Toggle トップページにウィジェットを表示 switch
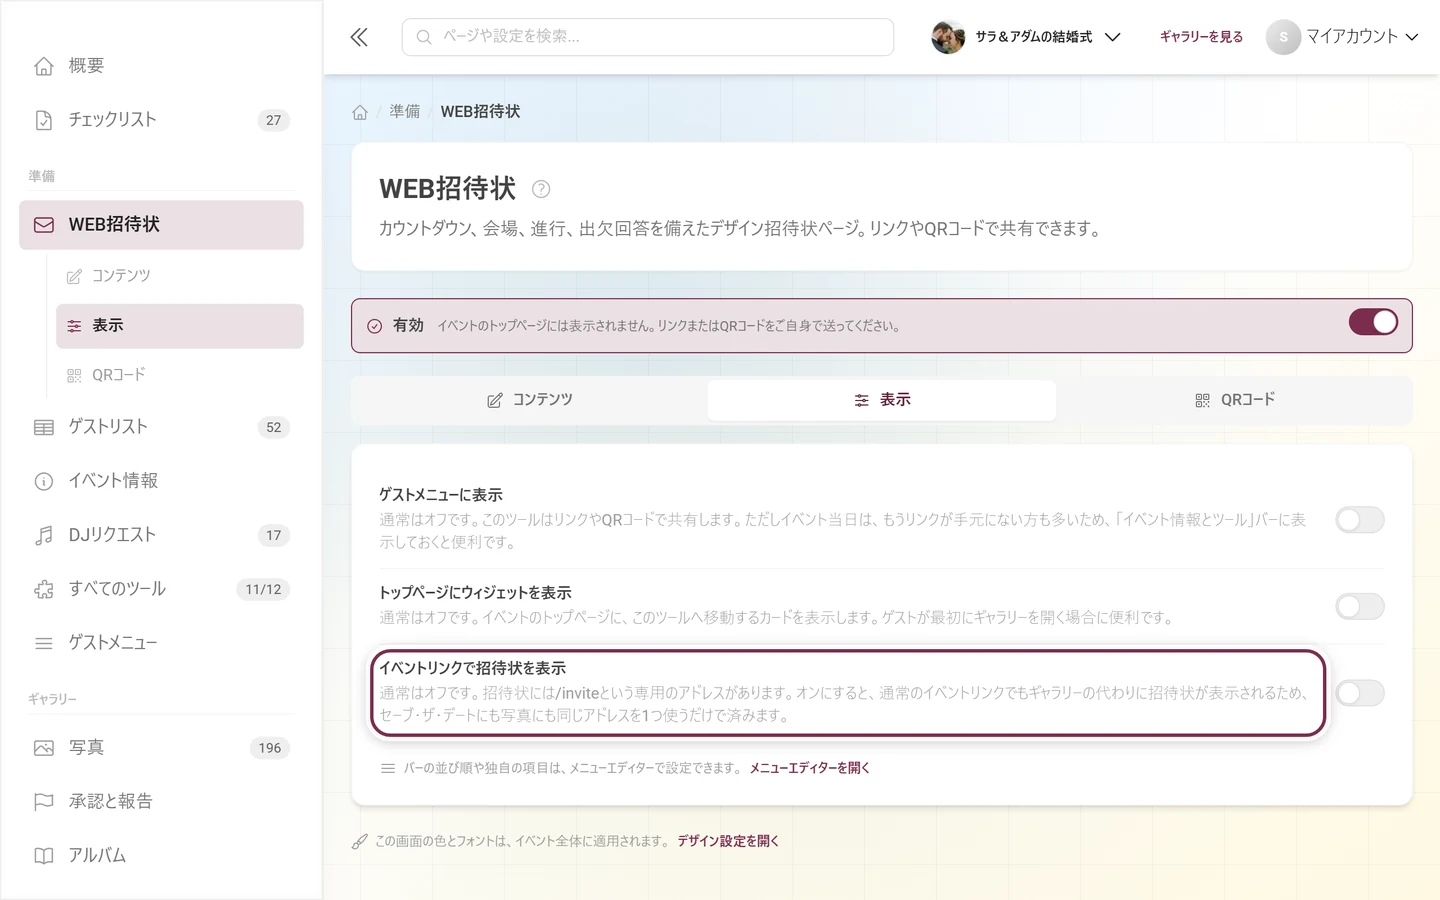 (1360, 606)
